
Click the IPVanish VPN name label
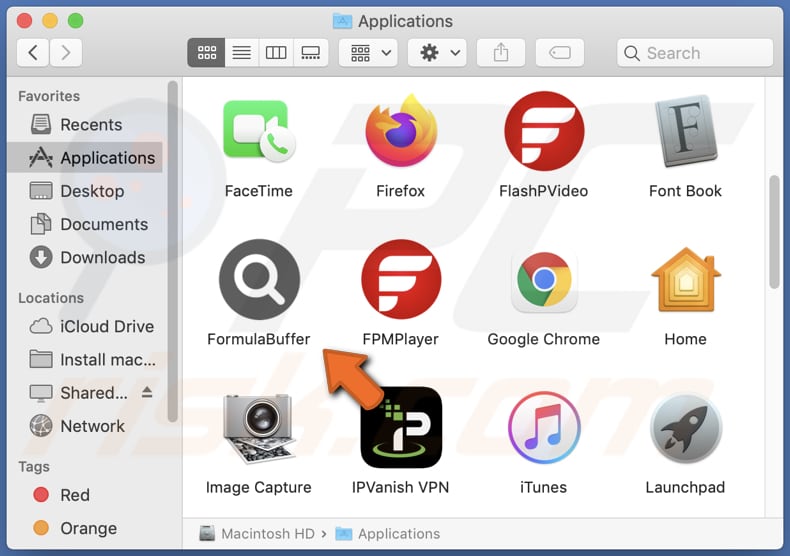pyautogui.click(x=401, y=487)
